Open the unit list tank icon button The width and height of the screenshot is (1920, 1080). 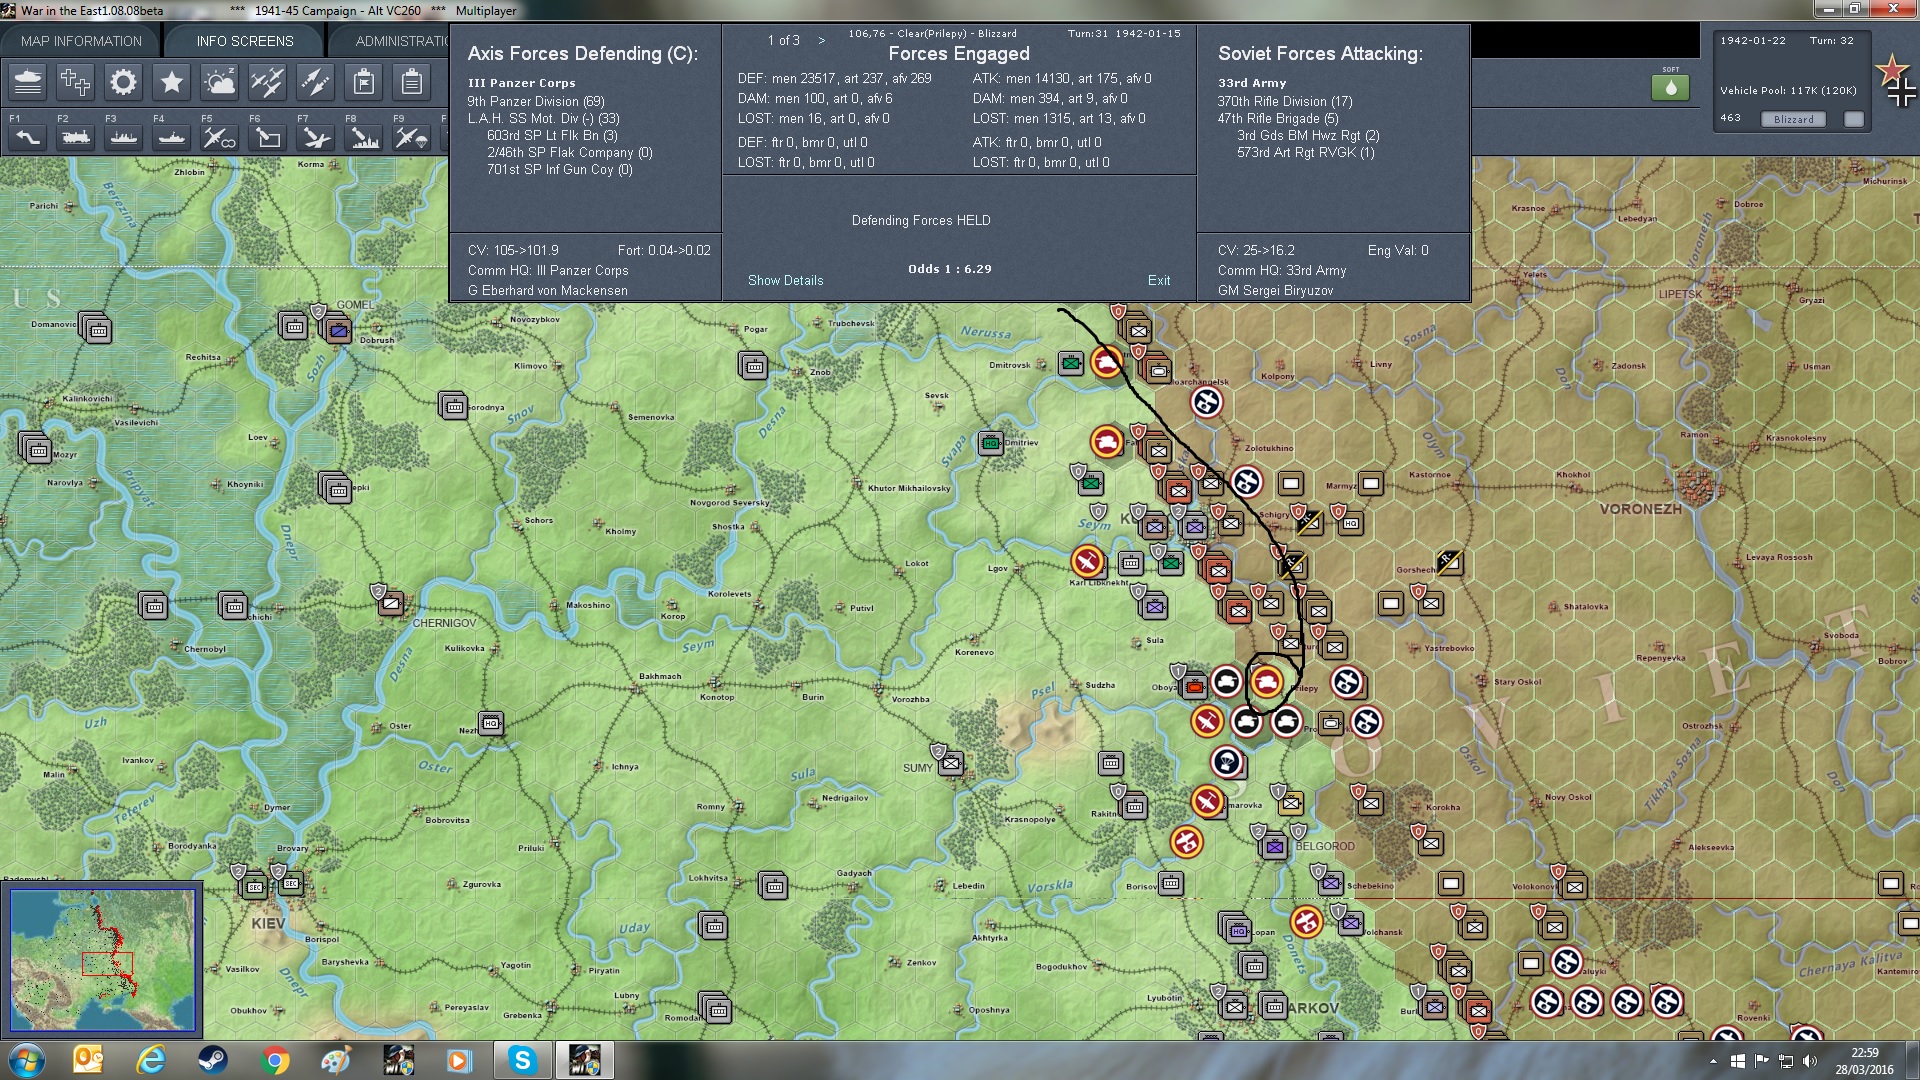28,82
